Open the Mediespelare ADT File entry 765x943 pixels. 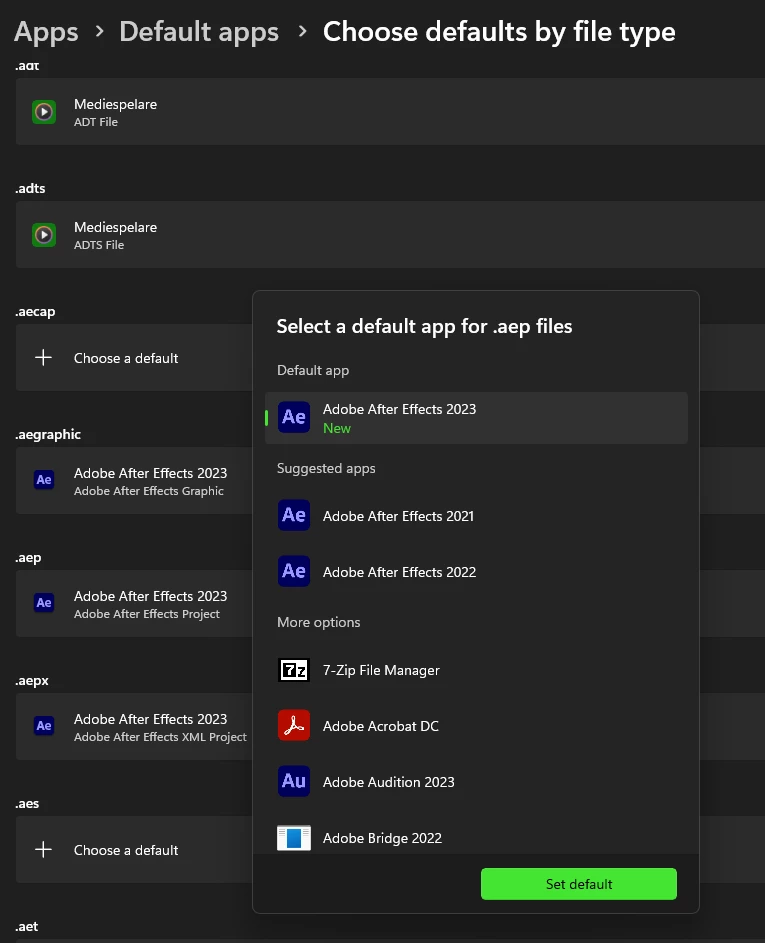pyautogui.click(x=390, y=111)
